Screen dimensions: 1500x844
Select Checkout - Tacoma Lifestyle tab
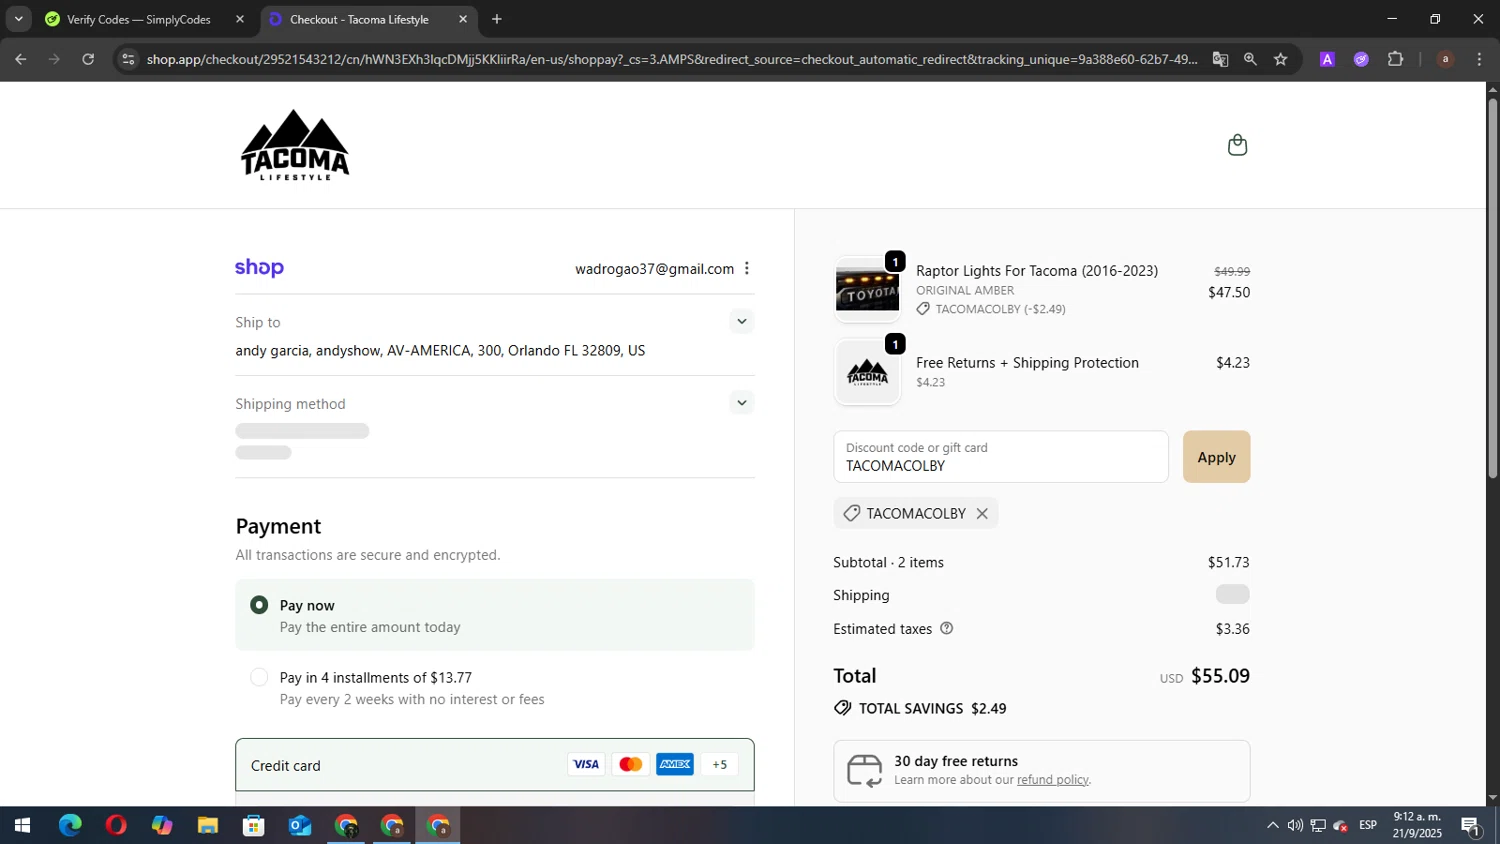pos(359,19)
